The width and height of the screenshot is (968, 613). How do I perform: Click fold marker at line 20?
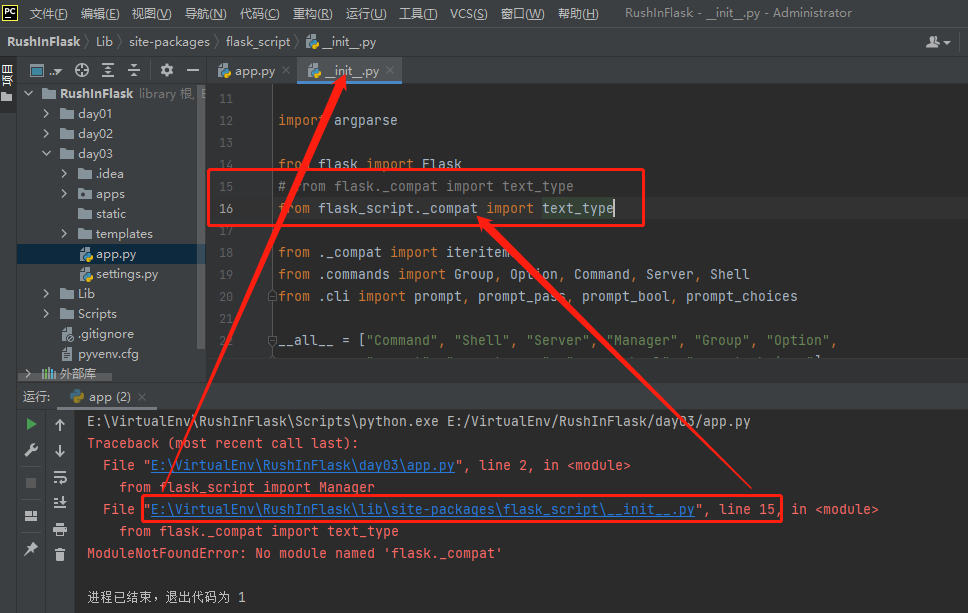click(x=272, y=296)
